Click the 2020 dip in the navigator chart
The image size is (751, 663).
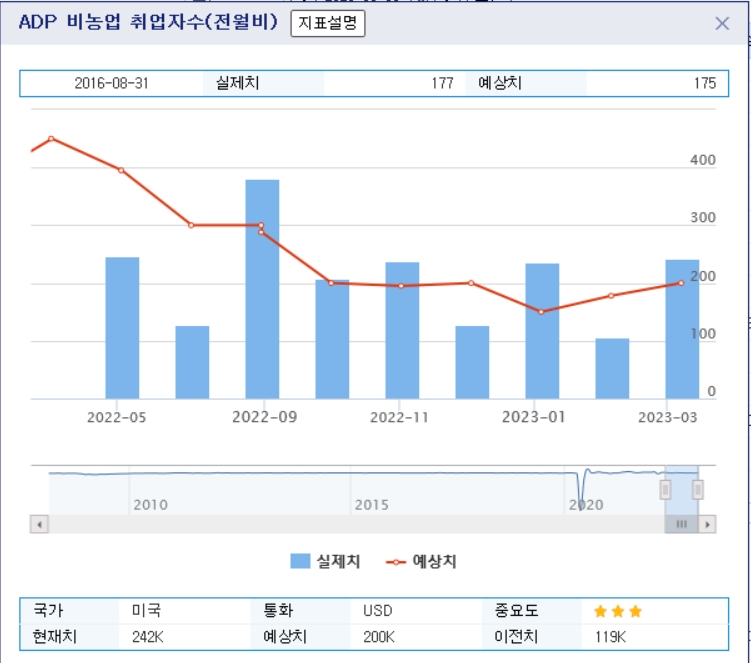click(x=581, y=491)
